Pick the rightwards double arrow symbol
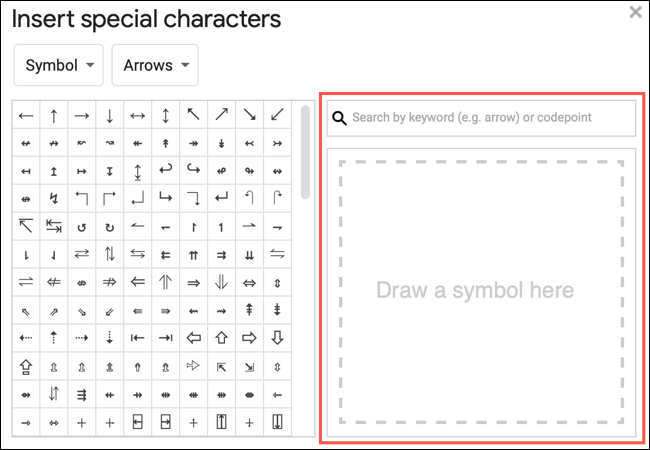This screenshot has width=650, height=450. [x=194, y=283]
